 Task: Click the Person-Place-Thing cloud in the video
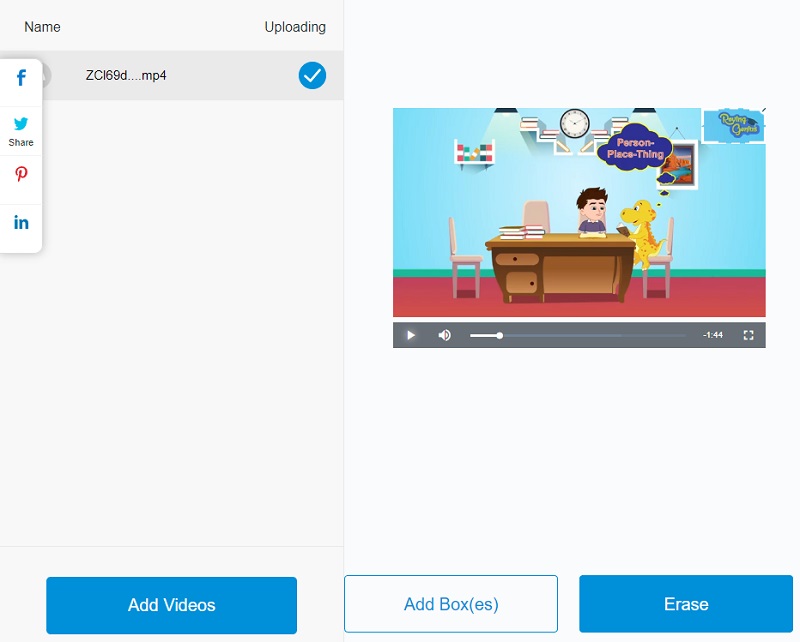[634, 148]
